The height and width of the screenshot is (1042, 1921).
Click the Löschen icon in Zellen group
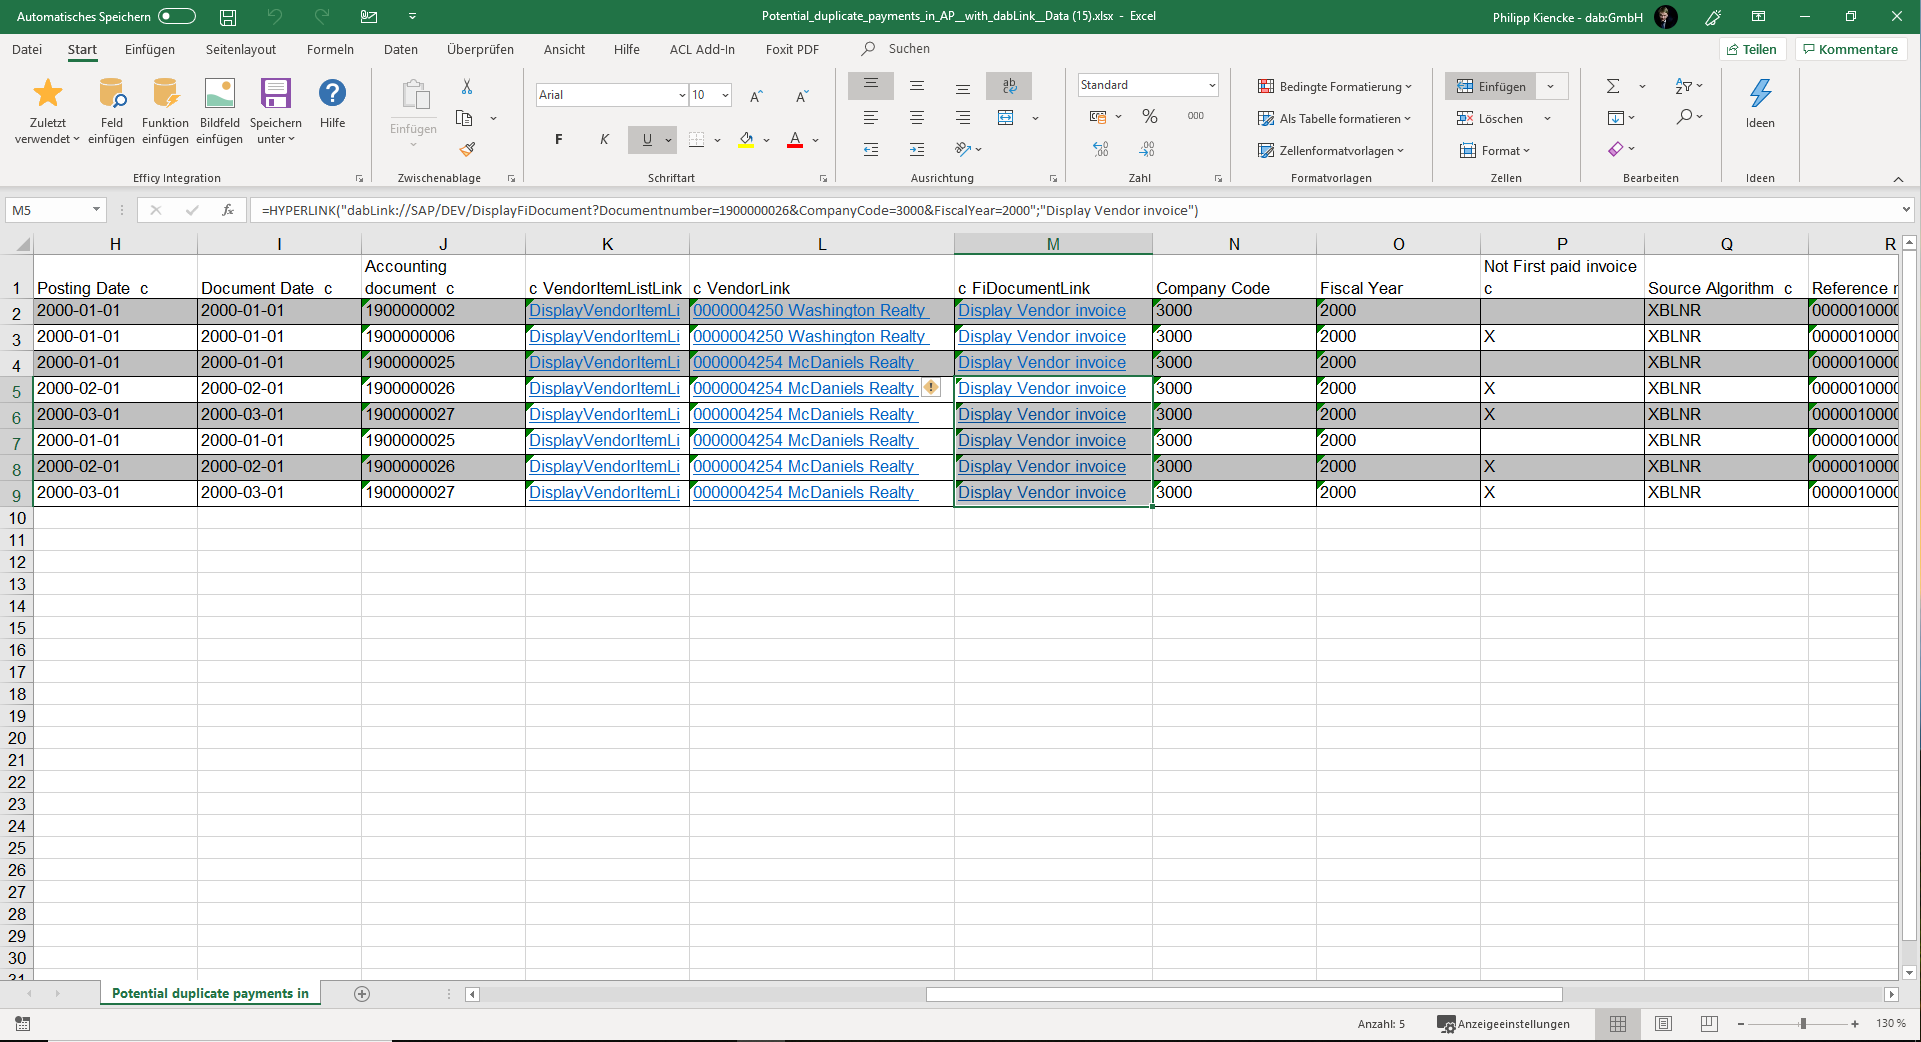[x=1466, y=118]
